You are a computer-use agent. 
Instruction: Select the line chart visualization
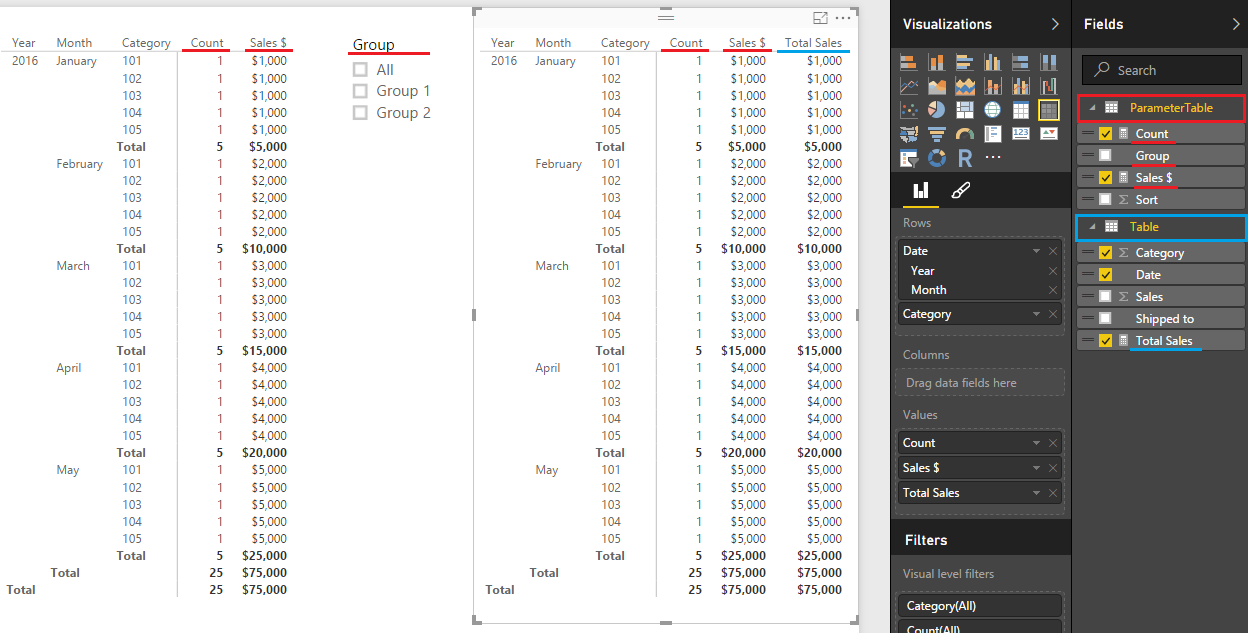(909, 86)
